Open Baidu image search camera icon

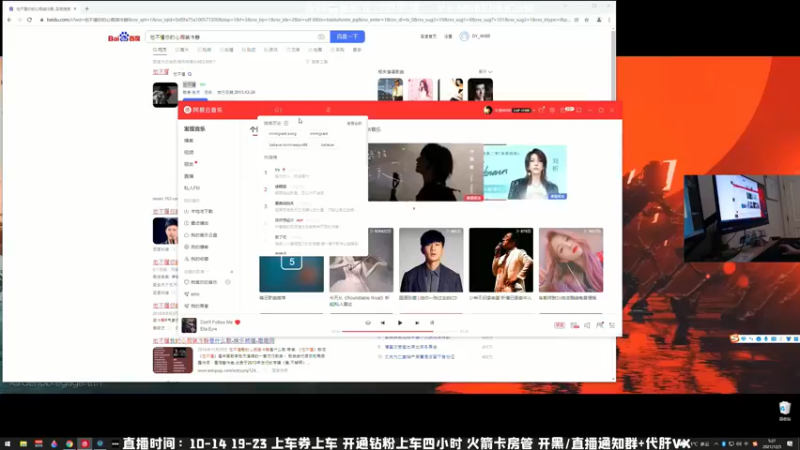[321, 37]
